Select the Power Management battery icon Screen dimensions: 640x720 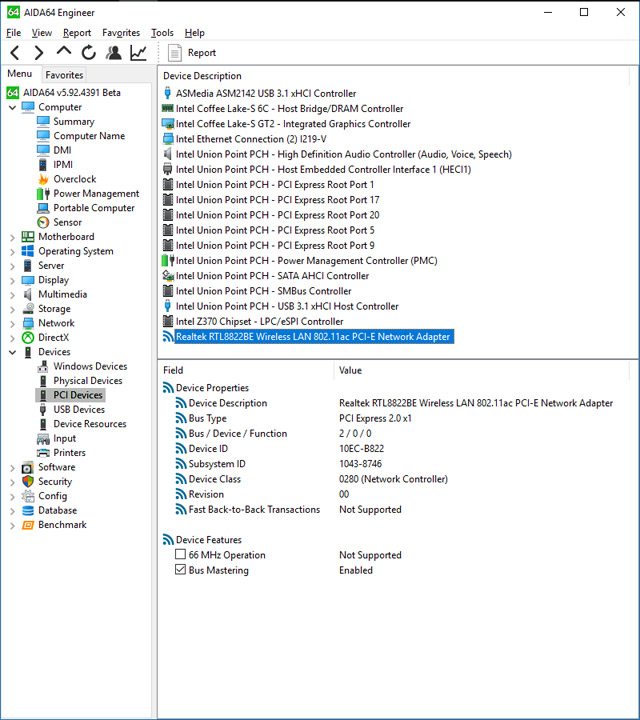[x=43, y=194]
